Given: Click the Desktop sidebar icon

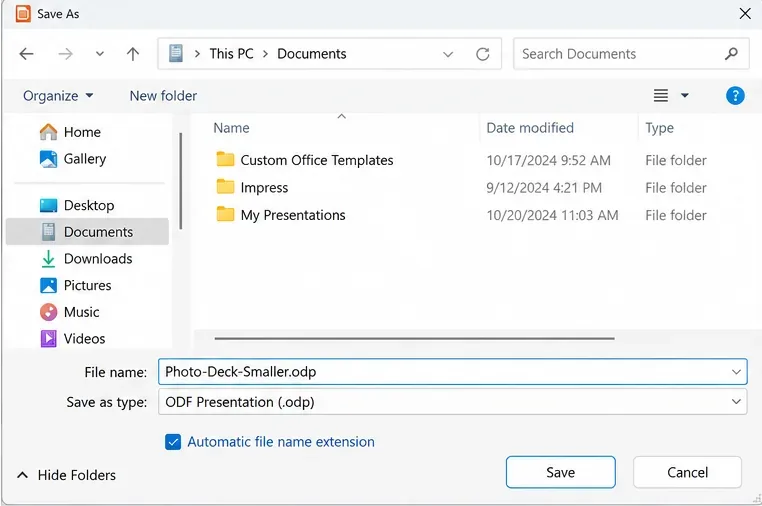Looking at the screenshot, I should 48,205.
